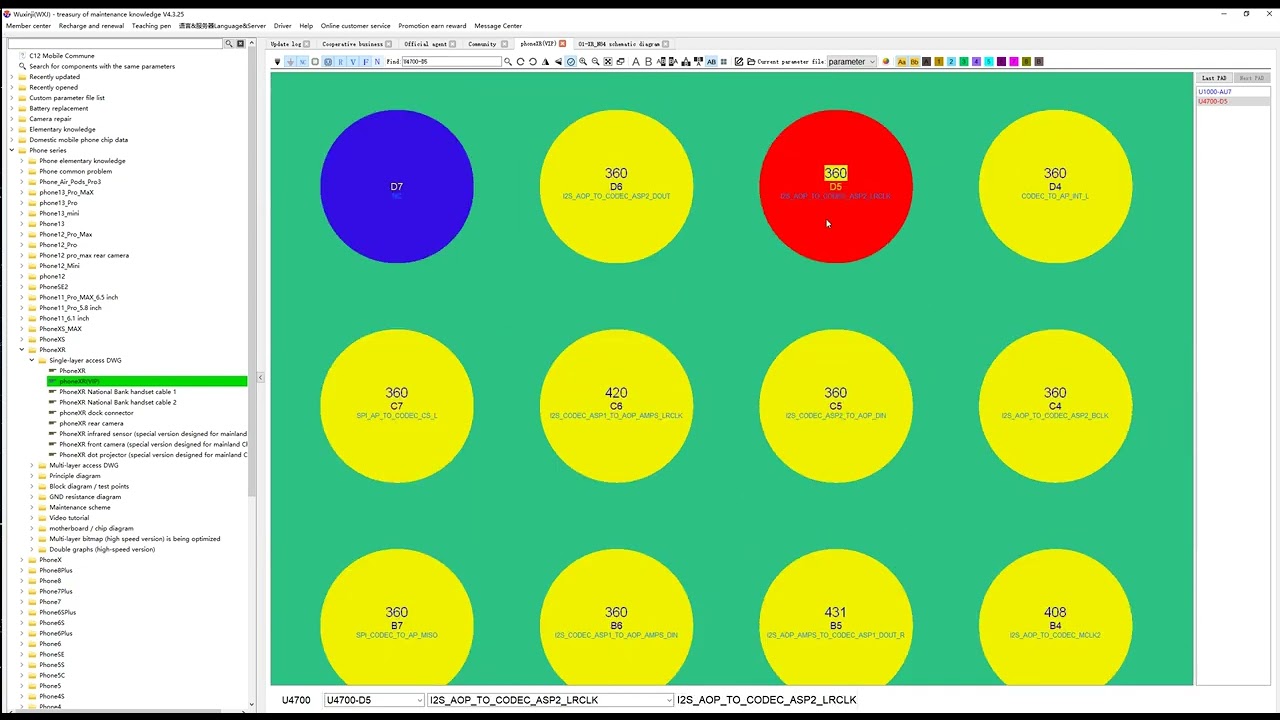
Task: Collapse Single-layer access DWG folder
Action: (31, 360)
